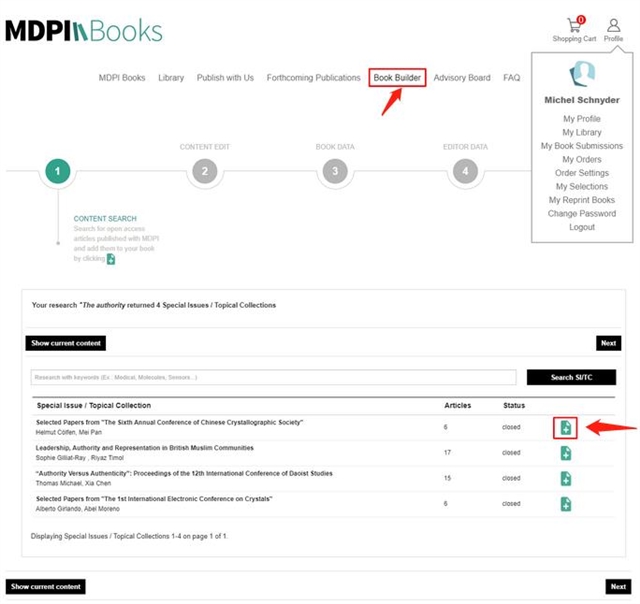Choose Logout from the profile menu
This screenshot has height=604, width=640.
pos(582,227)
